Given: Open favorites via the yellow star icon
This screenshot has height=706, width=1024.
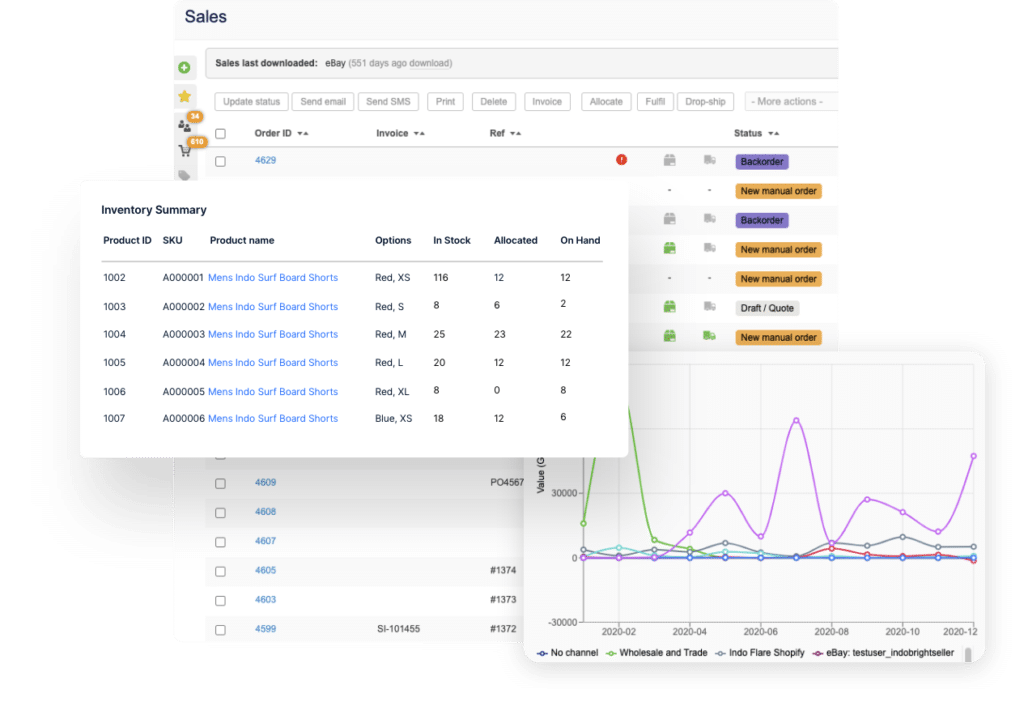Looking at the screenshot, I should (x=184, y=96).
